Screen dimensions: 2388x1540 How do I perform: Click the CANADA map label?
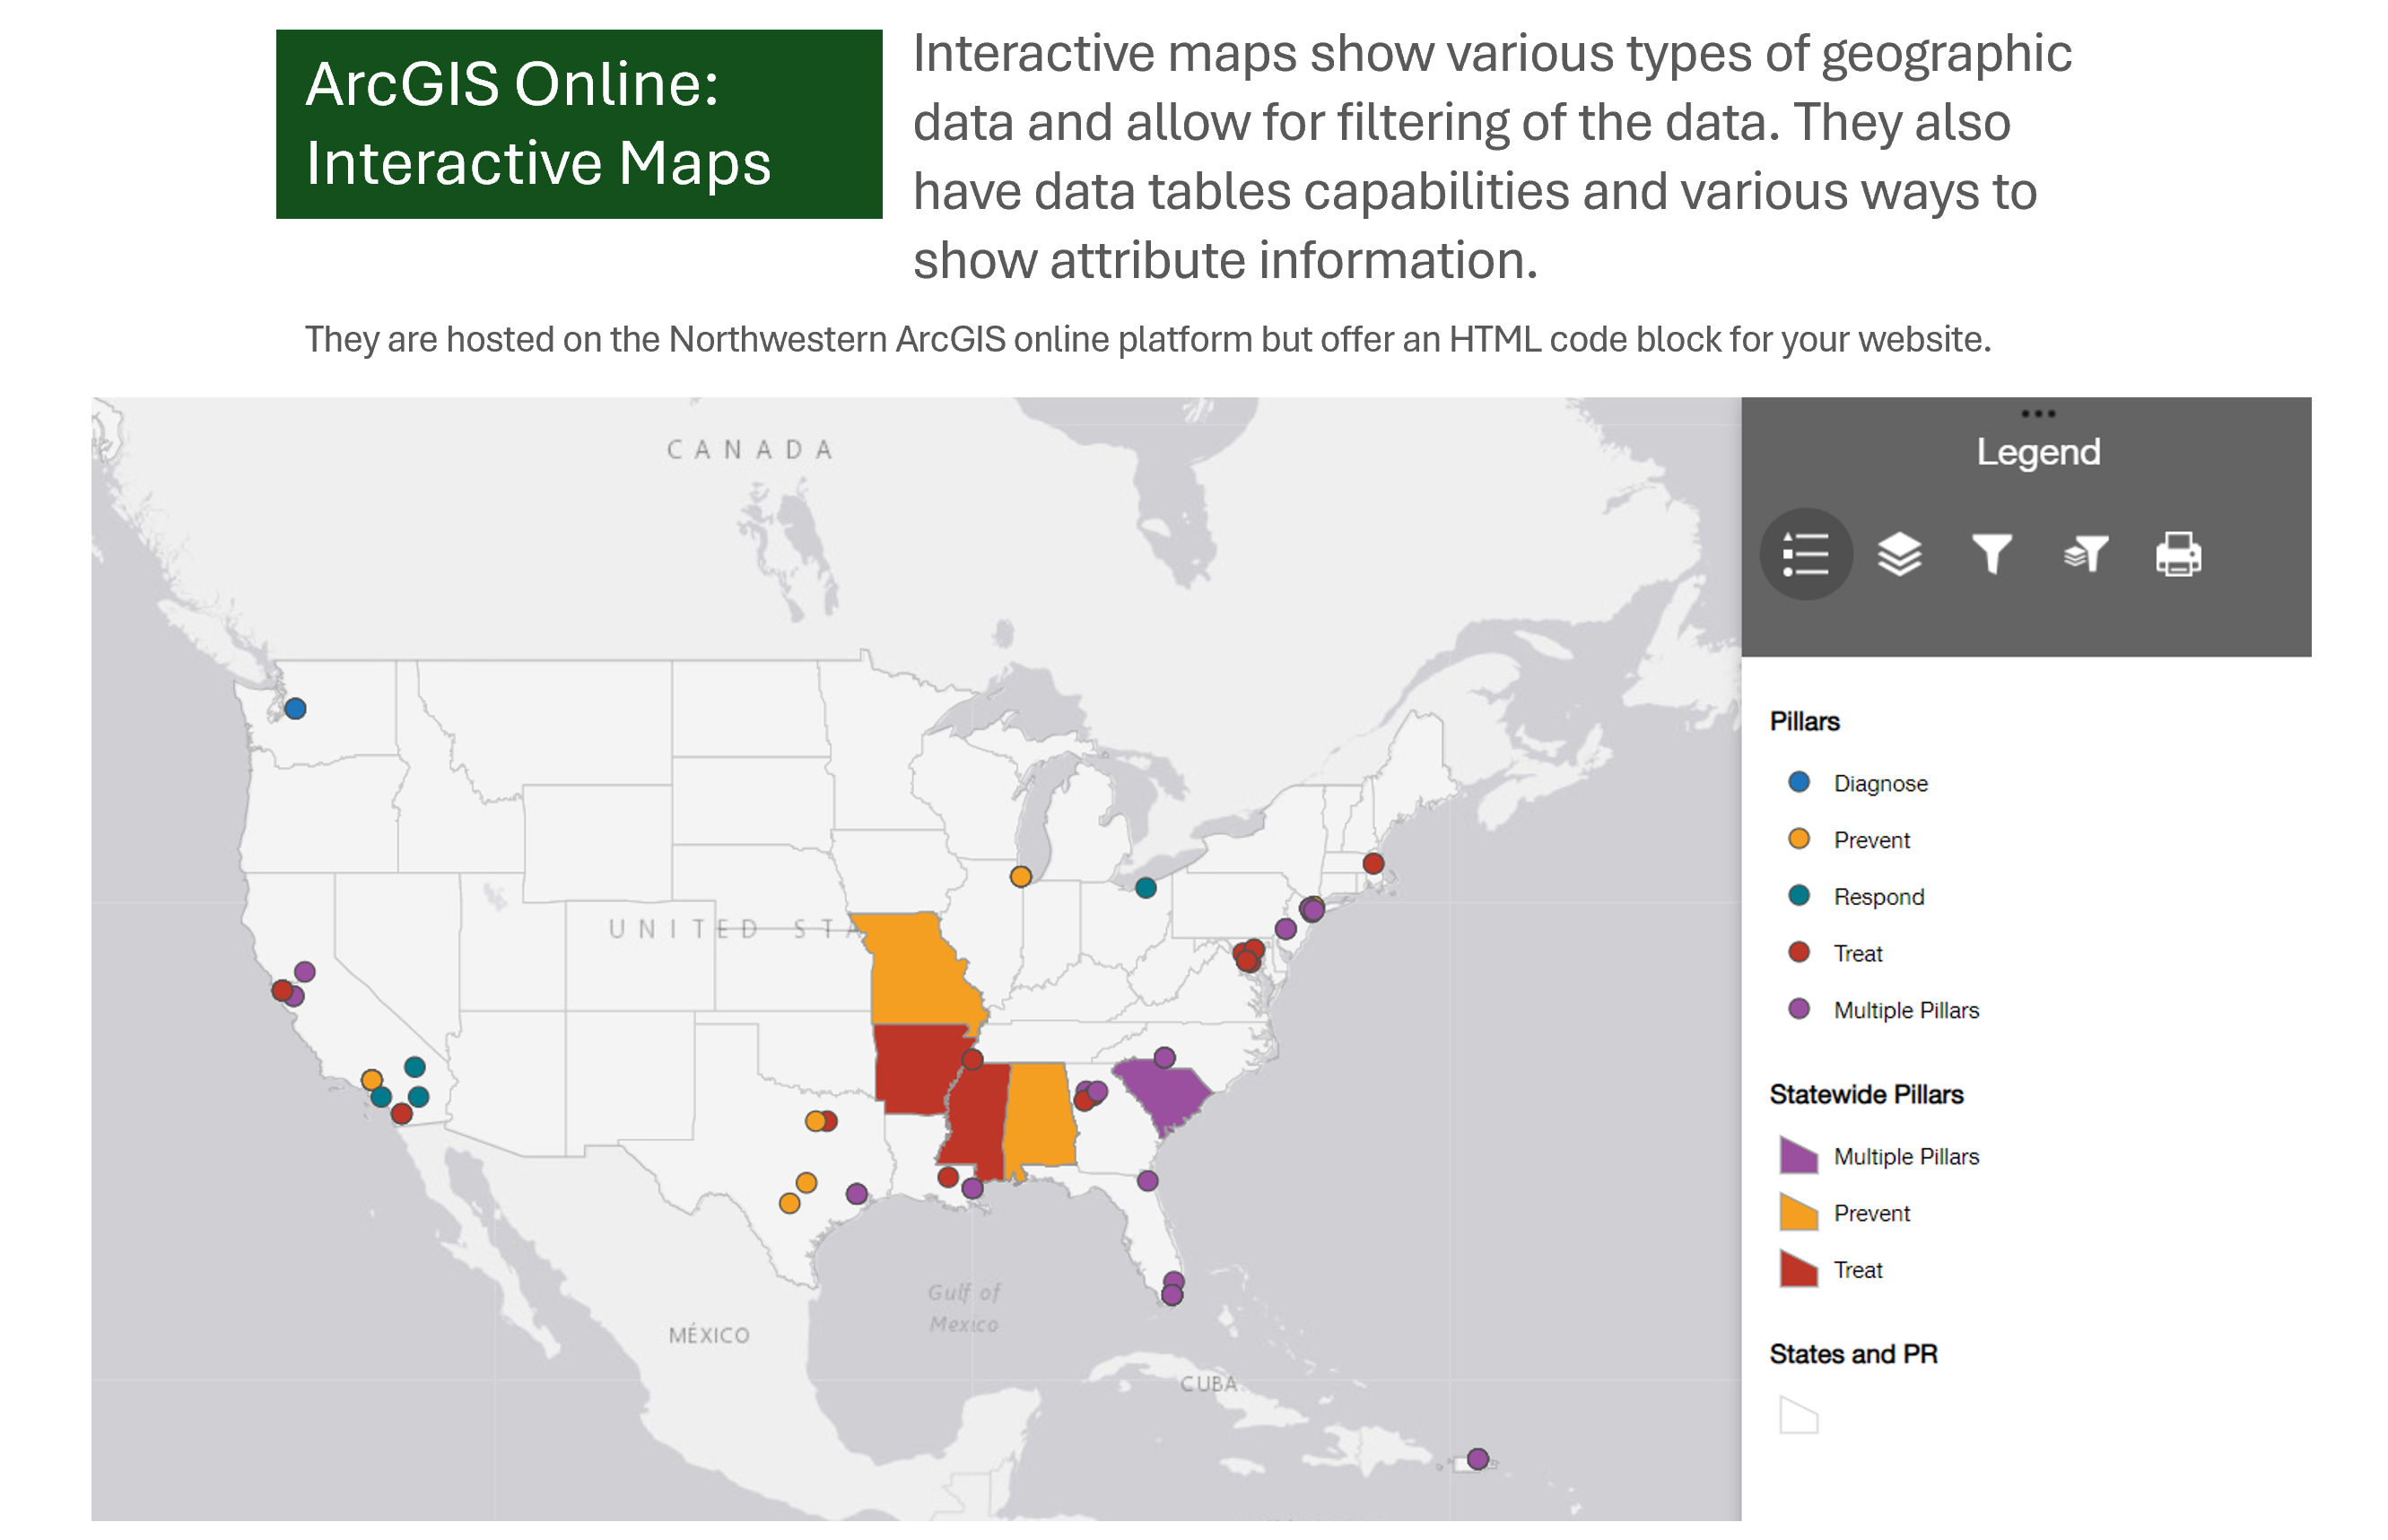(x=750, y=450)
